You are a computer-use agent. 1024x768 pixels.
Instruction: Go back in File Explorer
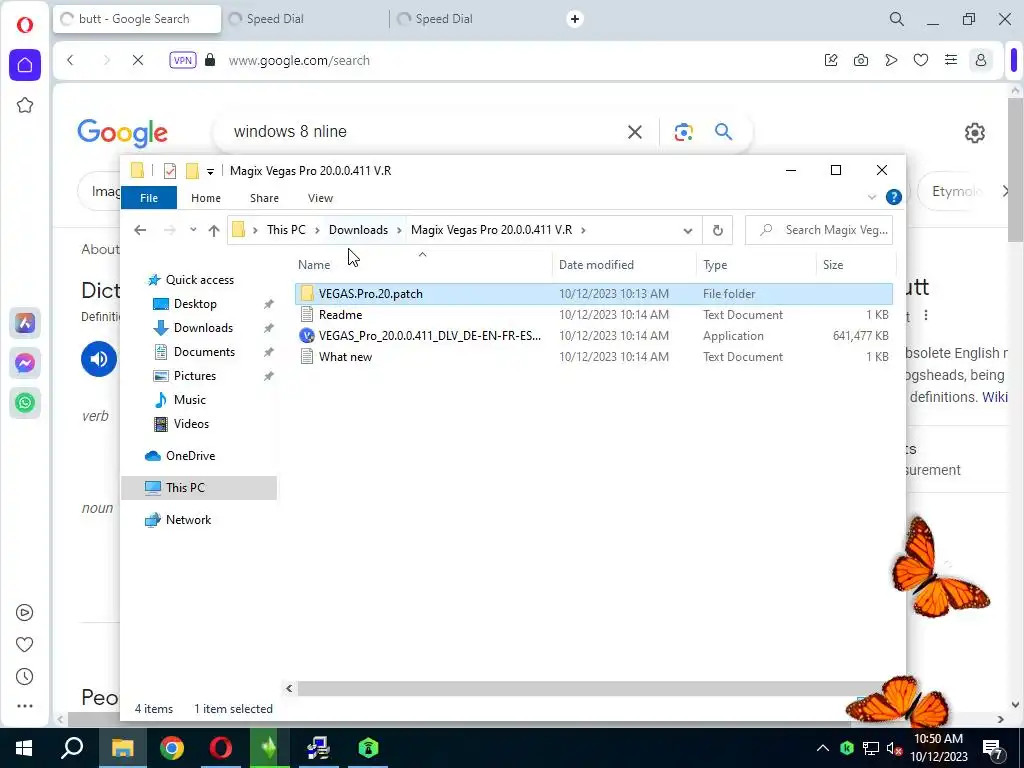[140, 230]
